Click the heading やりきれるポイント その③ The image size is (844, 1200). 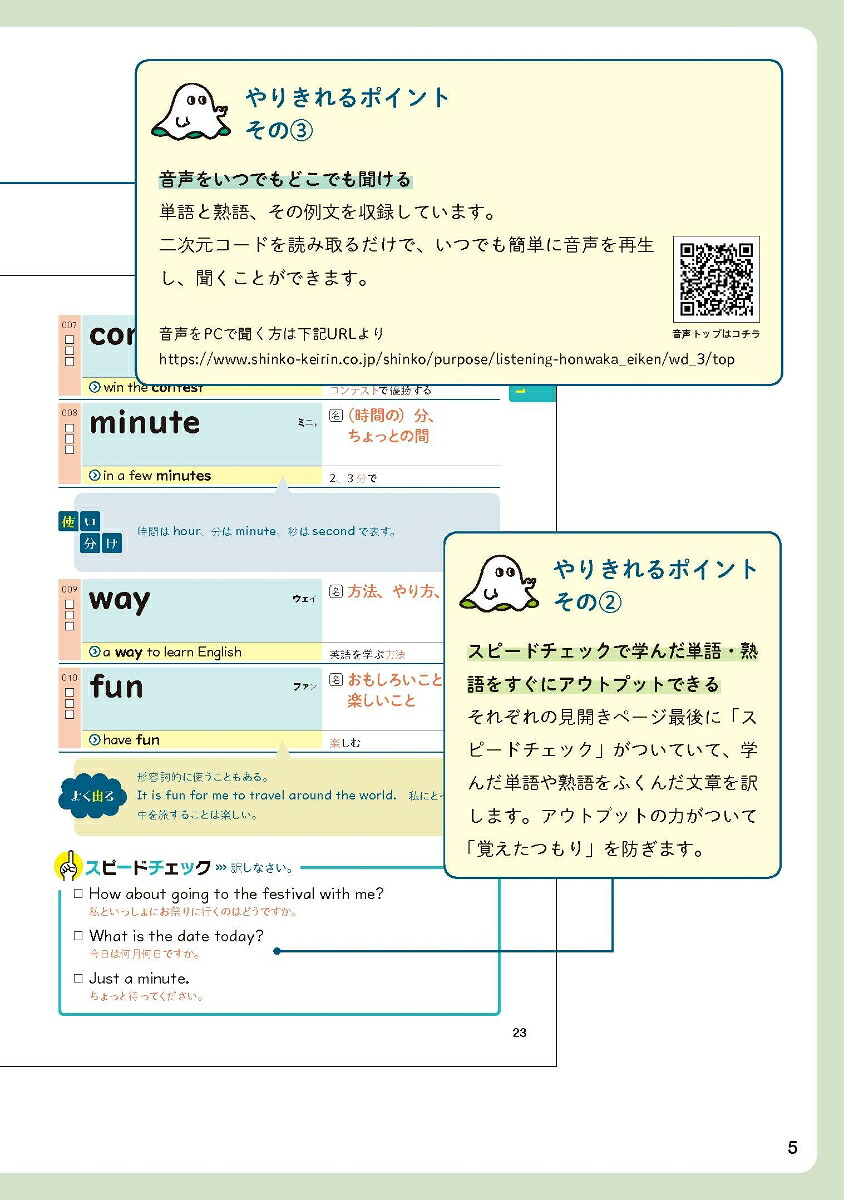[x=348, y=113]
